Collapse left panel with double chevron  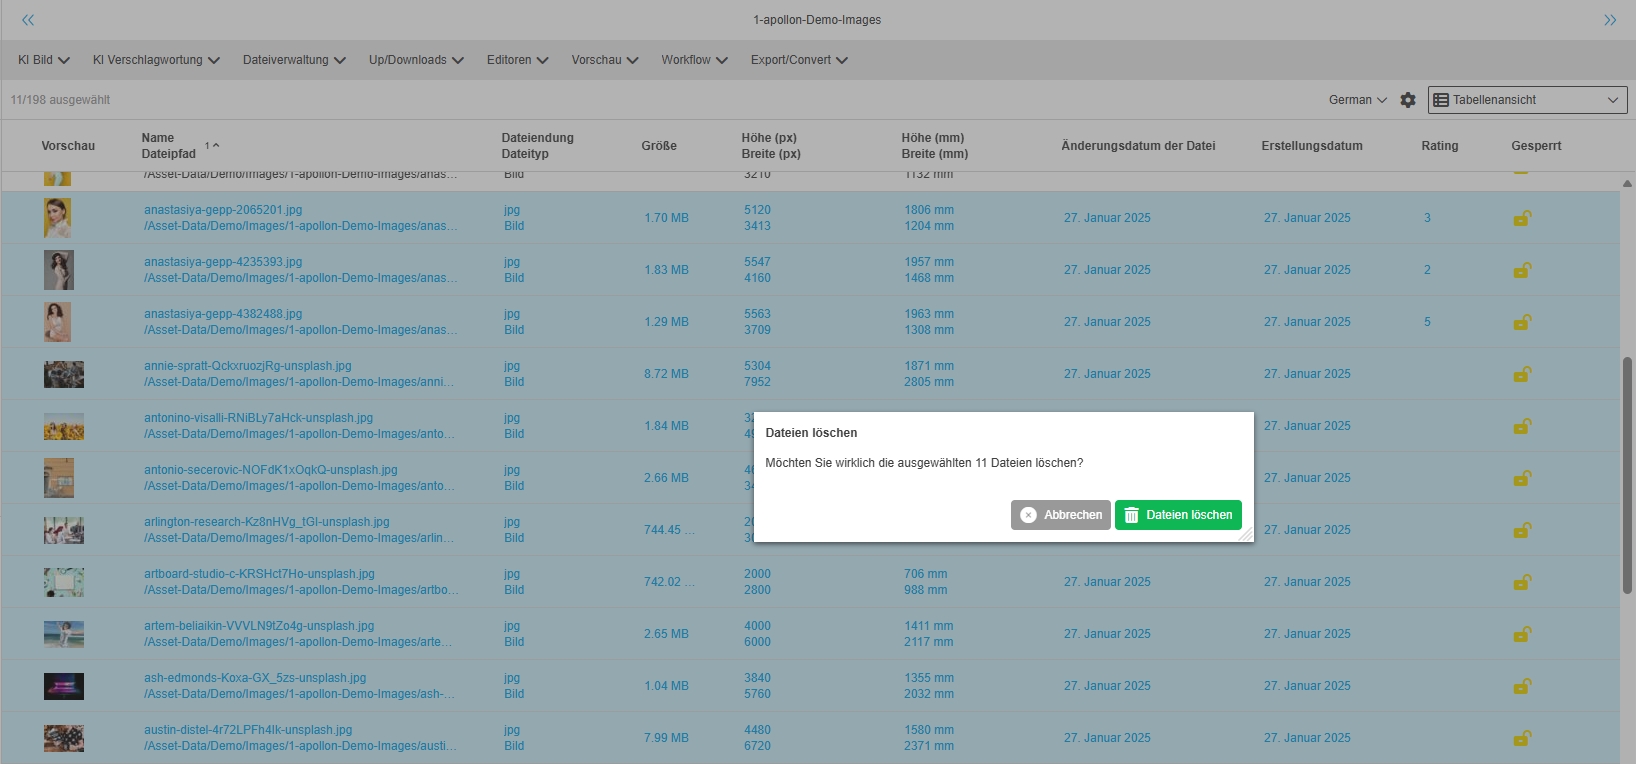tap(28, 20)
